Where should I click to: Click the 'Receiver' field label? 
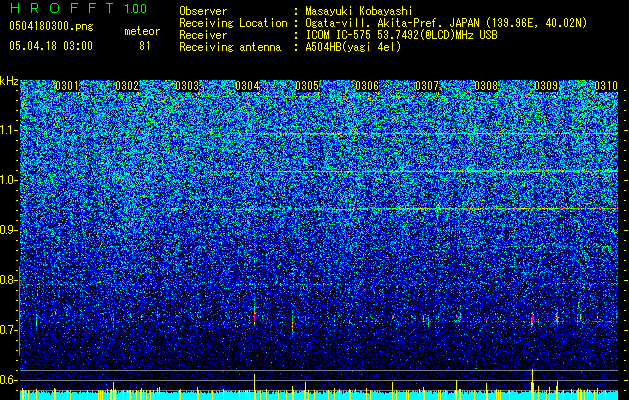coord(203,35)
